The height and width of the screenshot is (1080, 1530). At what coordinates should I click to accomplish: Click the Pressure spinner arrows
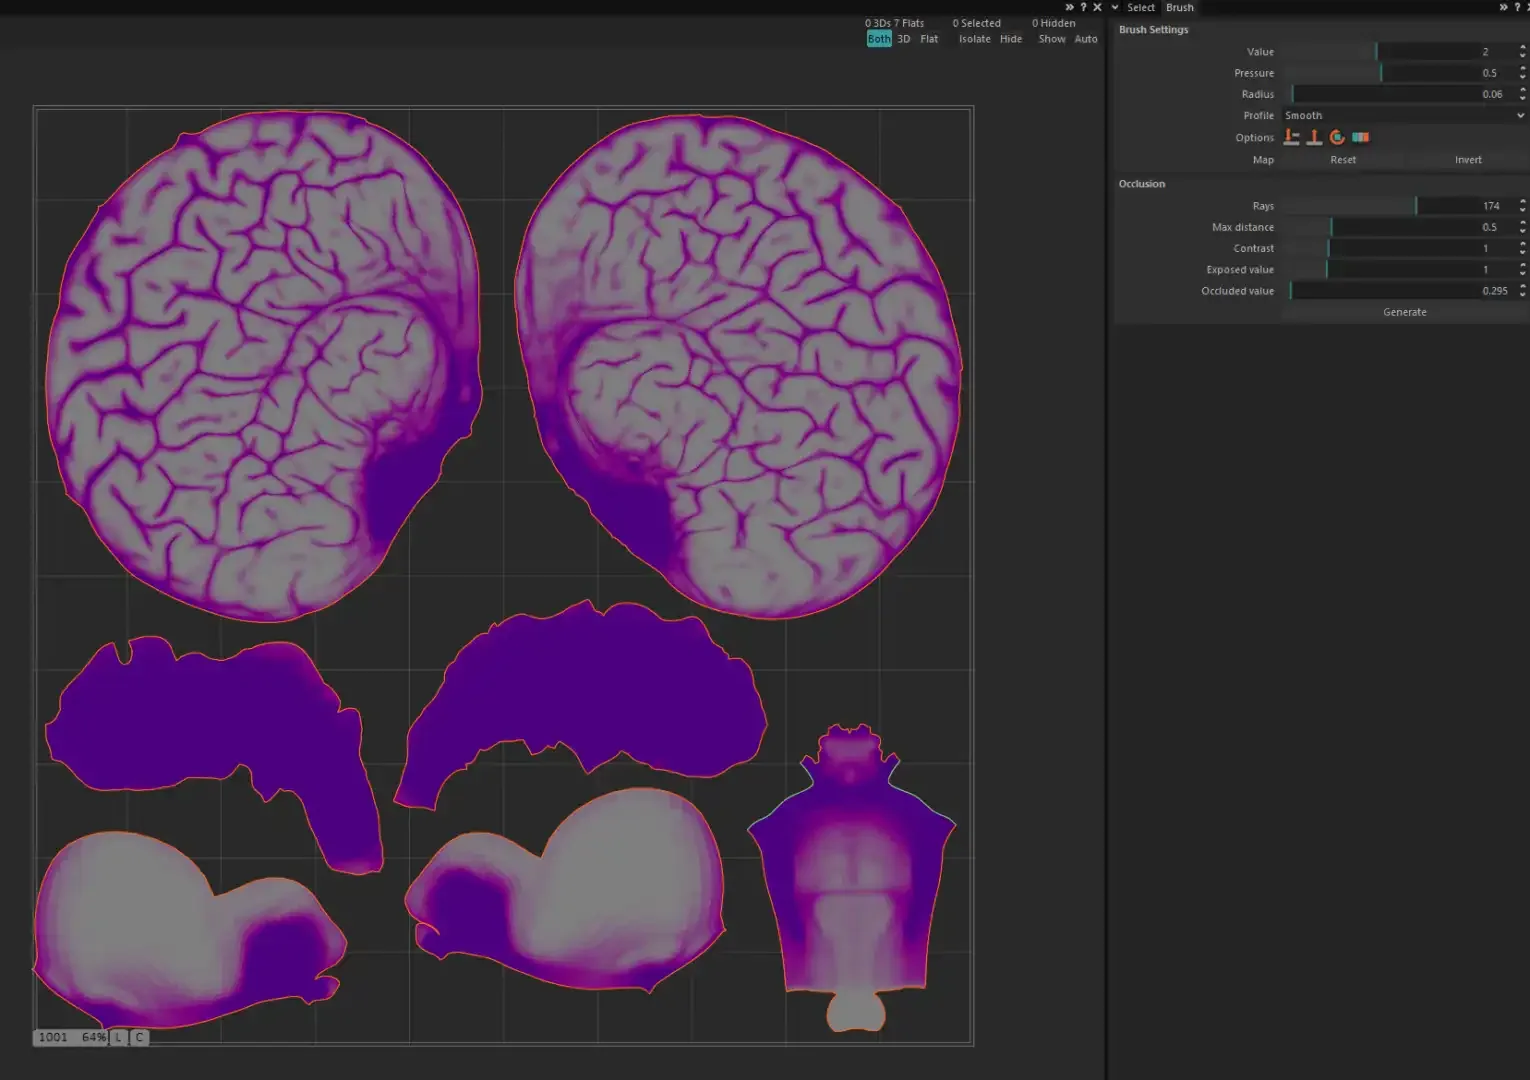(1522, 73)
